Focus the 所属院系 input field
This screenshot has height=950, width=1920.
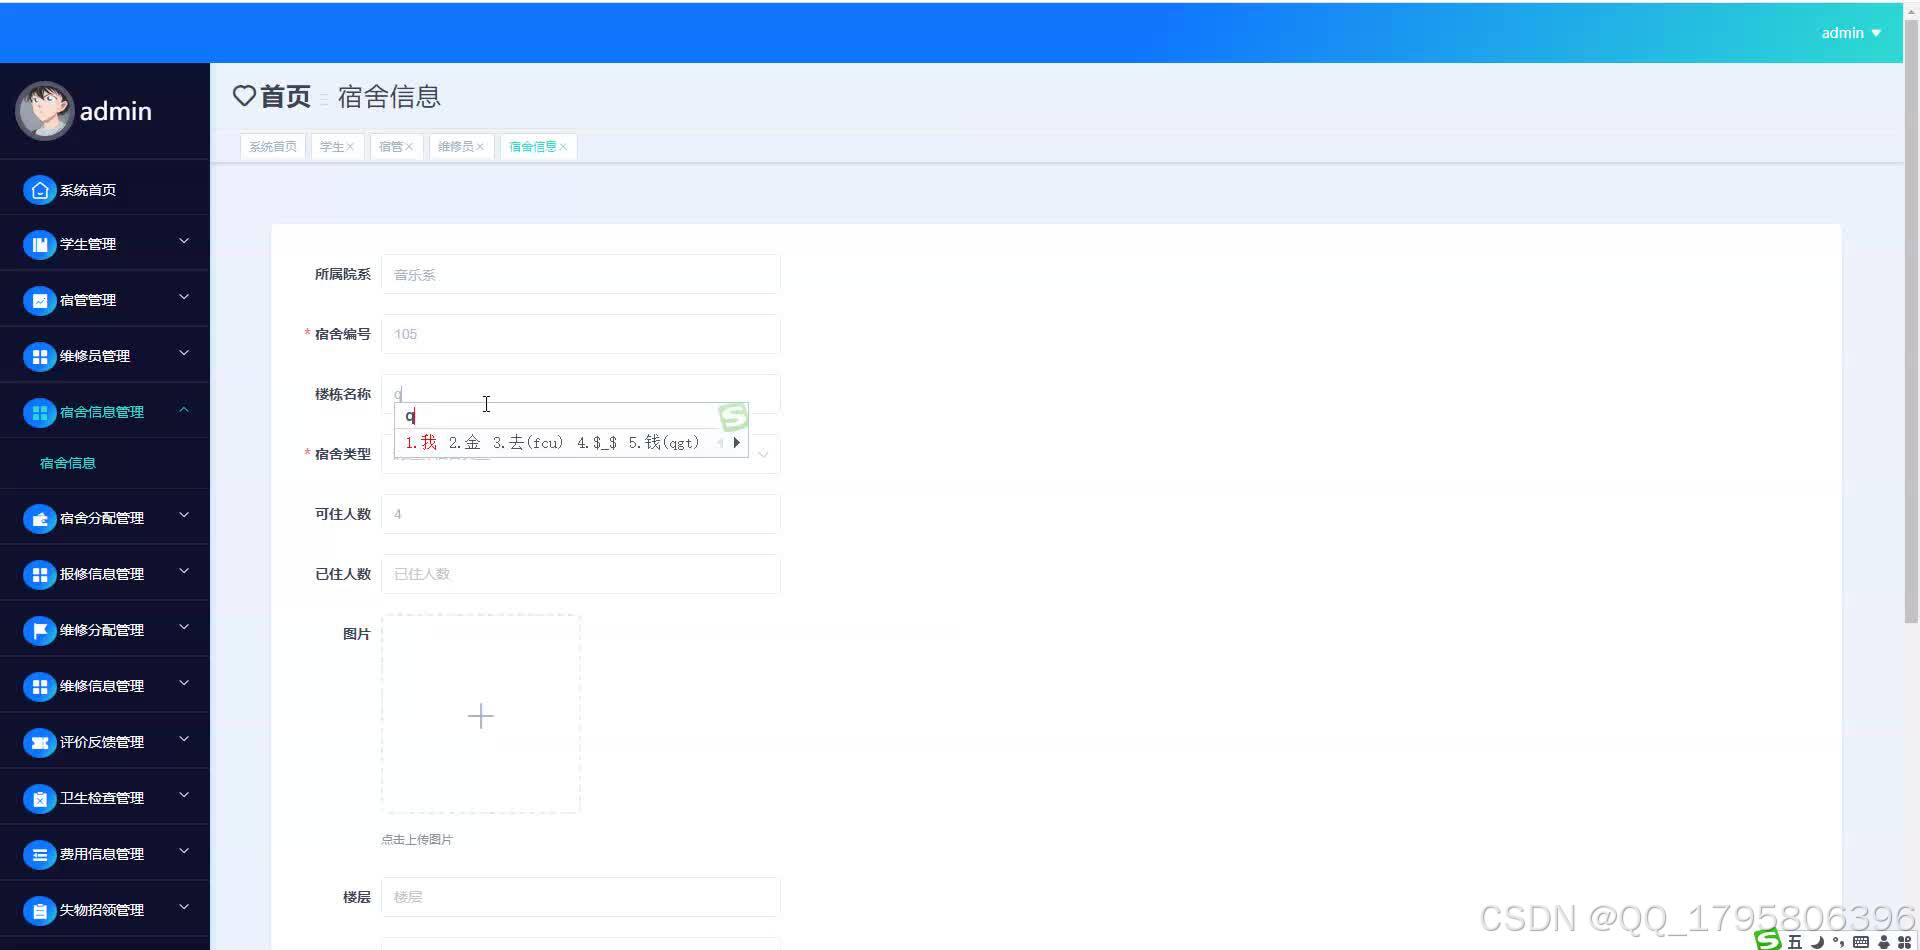pos(580,274)
